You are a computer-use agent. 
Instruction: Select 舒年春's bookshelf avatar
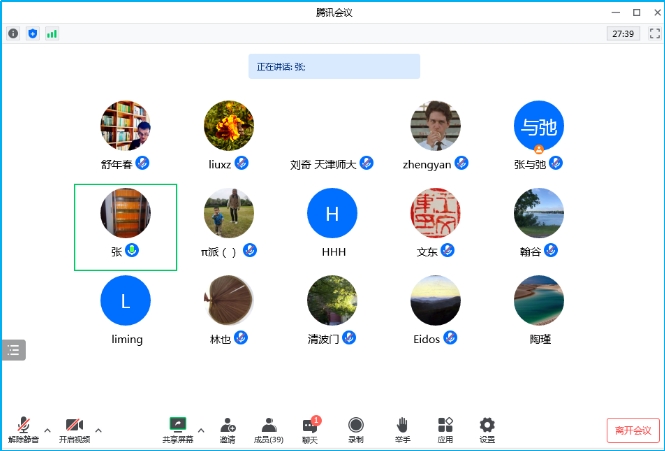tap(125, 126)
